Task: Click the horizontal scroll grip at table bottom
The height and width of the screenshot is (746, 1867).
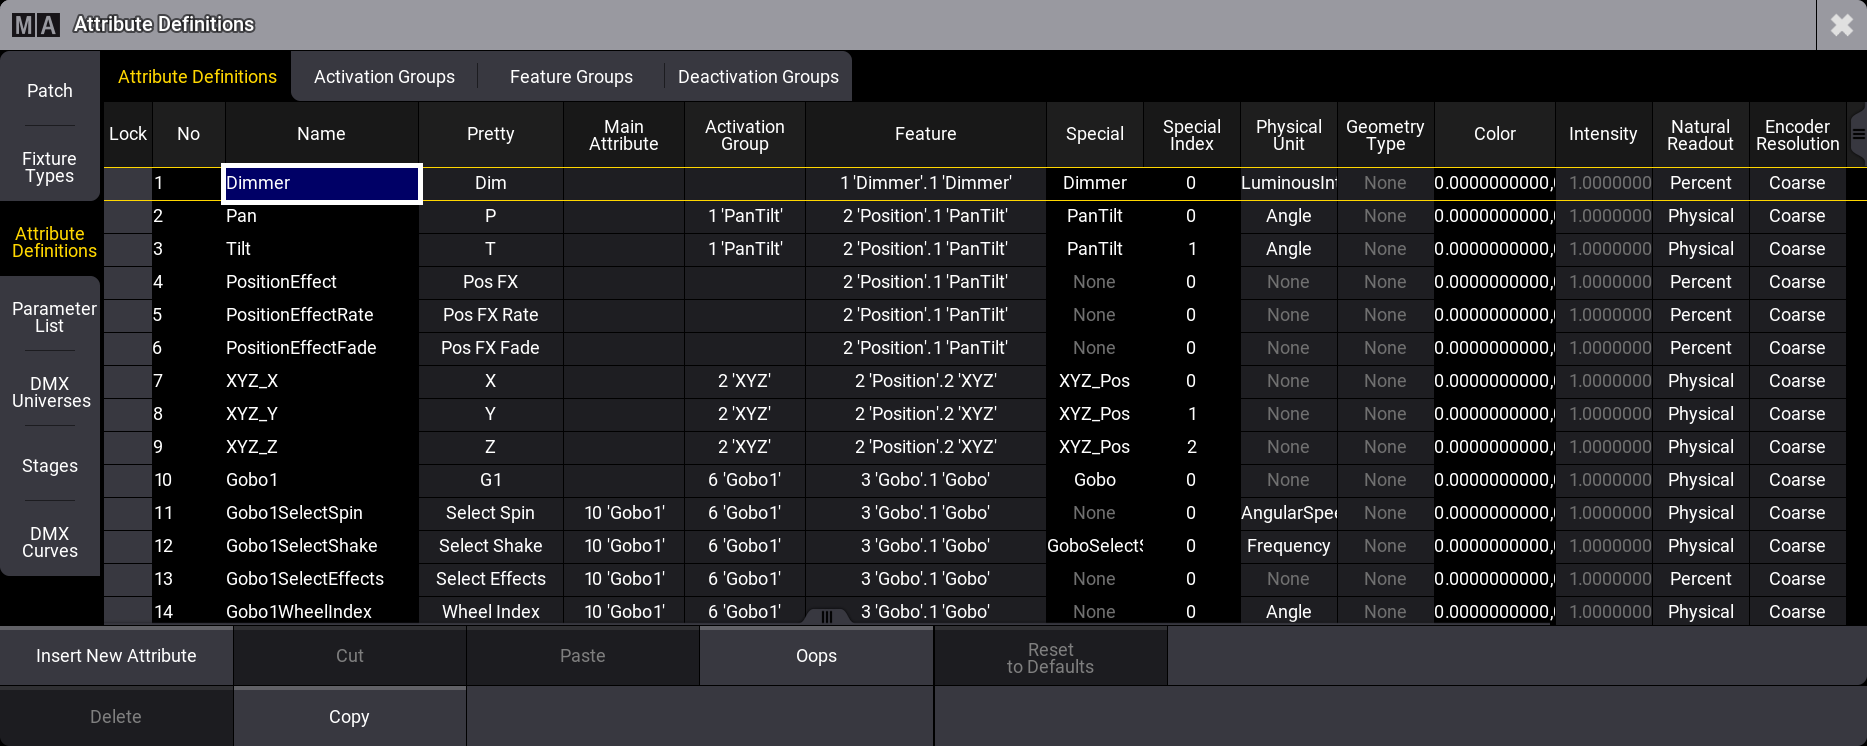Action: tap(826, 616)
